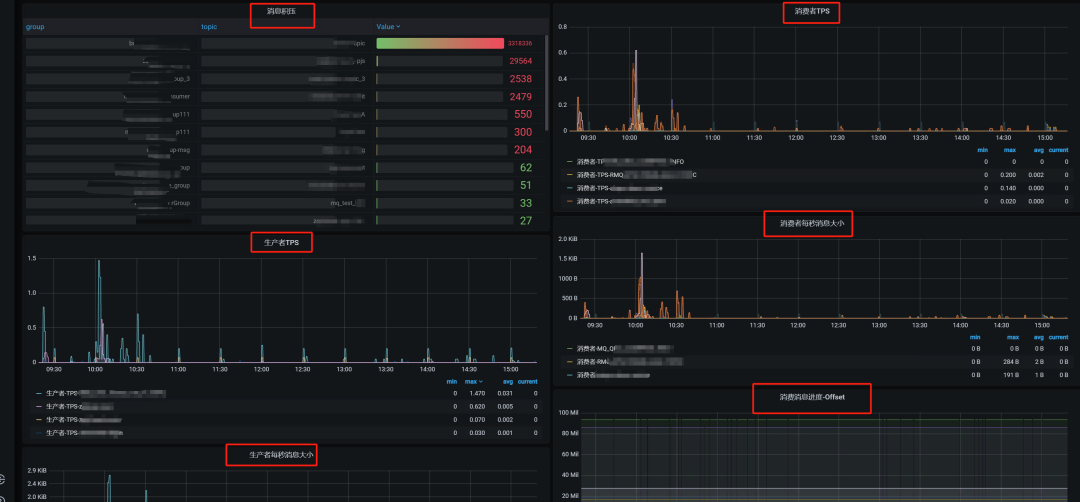Screen dimensions: 1080x502
Task: Click the sort arrow beside max in 生产者TPS legend
Action: (x=480, y=381)
